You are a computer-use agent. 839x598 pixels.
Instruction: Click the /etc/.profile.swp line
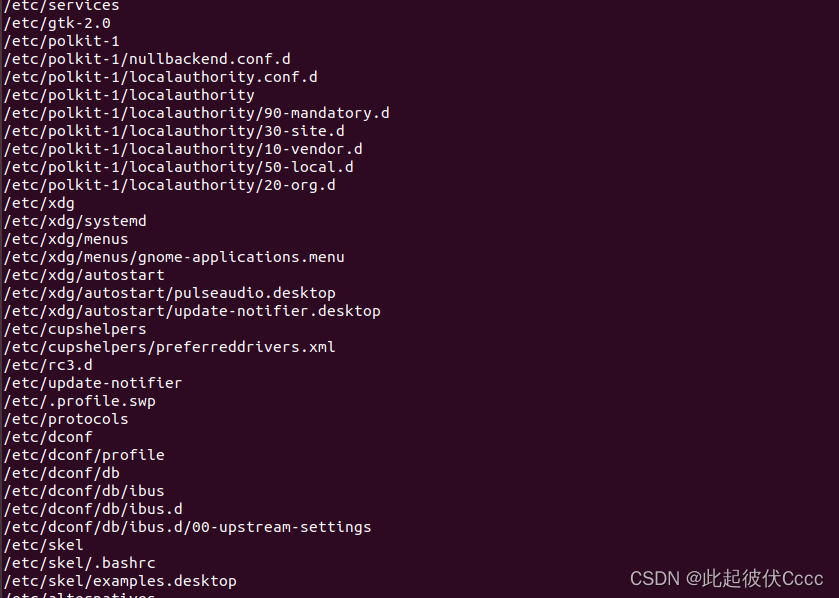coord(79,401)
